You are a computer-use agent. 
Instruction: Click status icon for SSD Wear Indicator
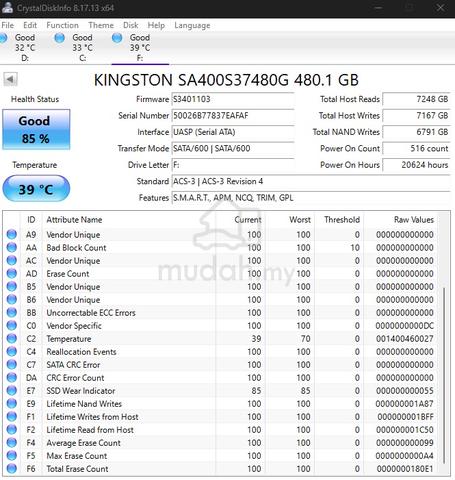tap(12, 390)
